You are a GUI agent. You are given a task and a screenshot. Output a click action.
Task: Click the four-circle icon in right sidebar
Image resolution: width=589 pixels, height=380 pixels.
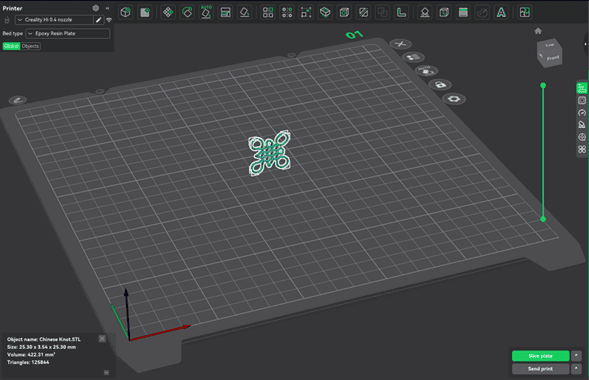(x=582, y=149)
